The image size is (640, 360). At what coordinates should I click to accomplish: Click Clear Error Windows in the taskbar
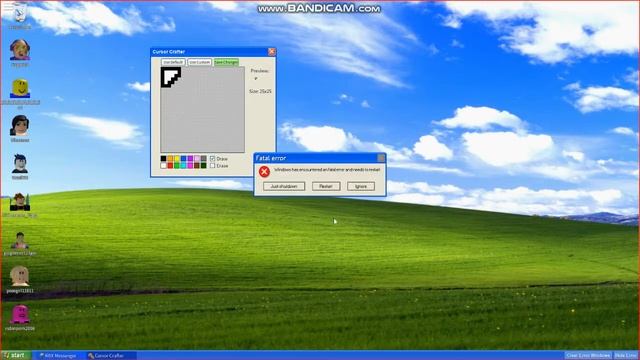coord(588,356)
